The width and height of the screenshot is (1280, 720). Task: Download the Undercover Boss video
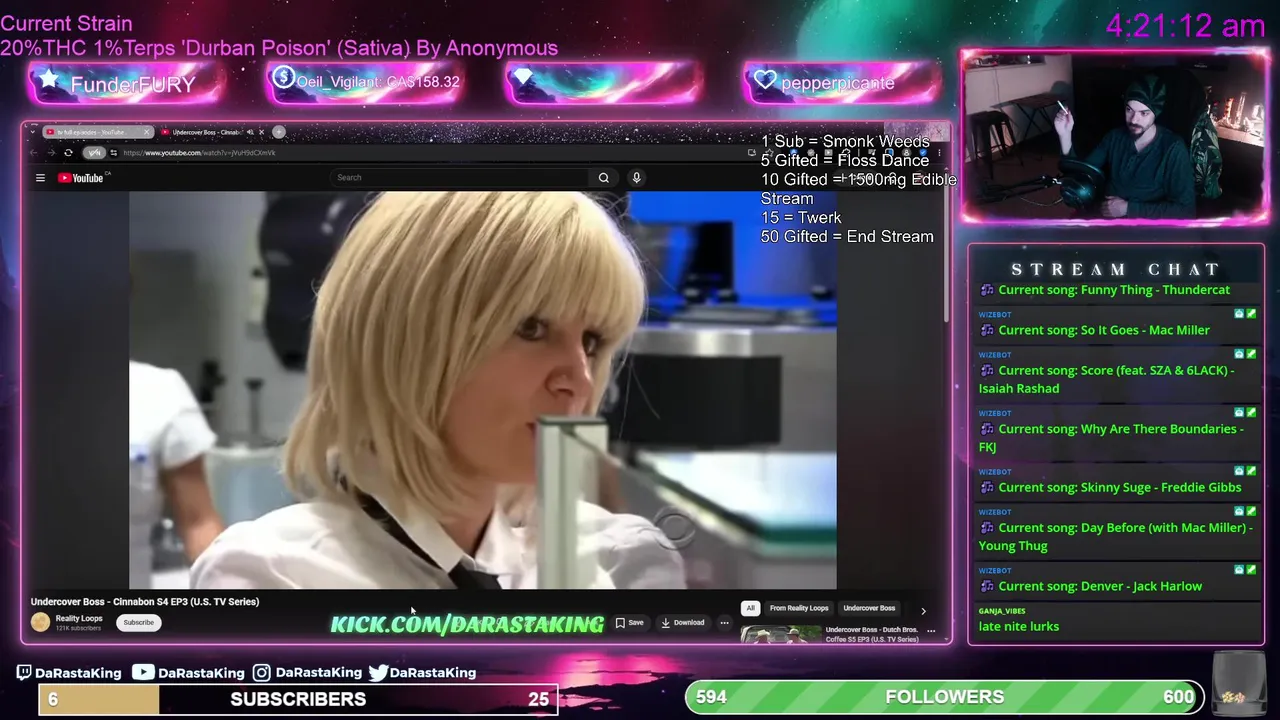pos(682,622)
